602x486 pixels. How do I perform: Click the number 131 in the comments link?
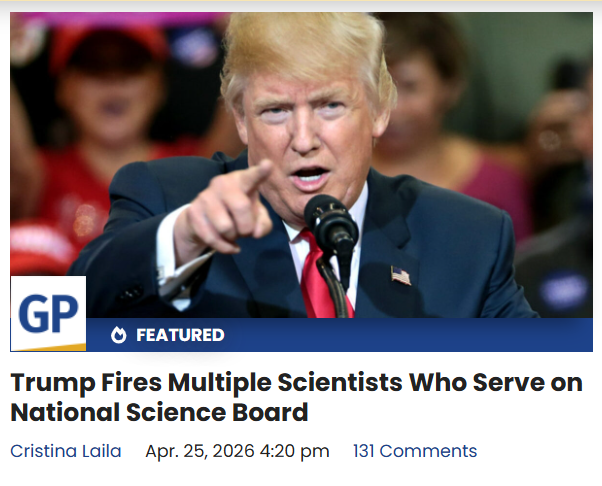click(364, 451)
